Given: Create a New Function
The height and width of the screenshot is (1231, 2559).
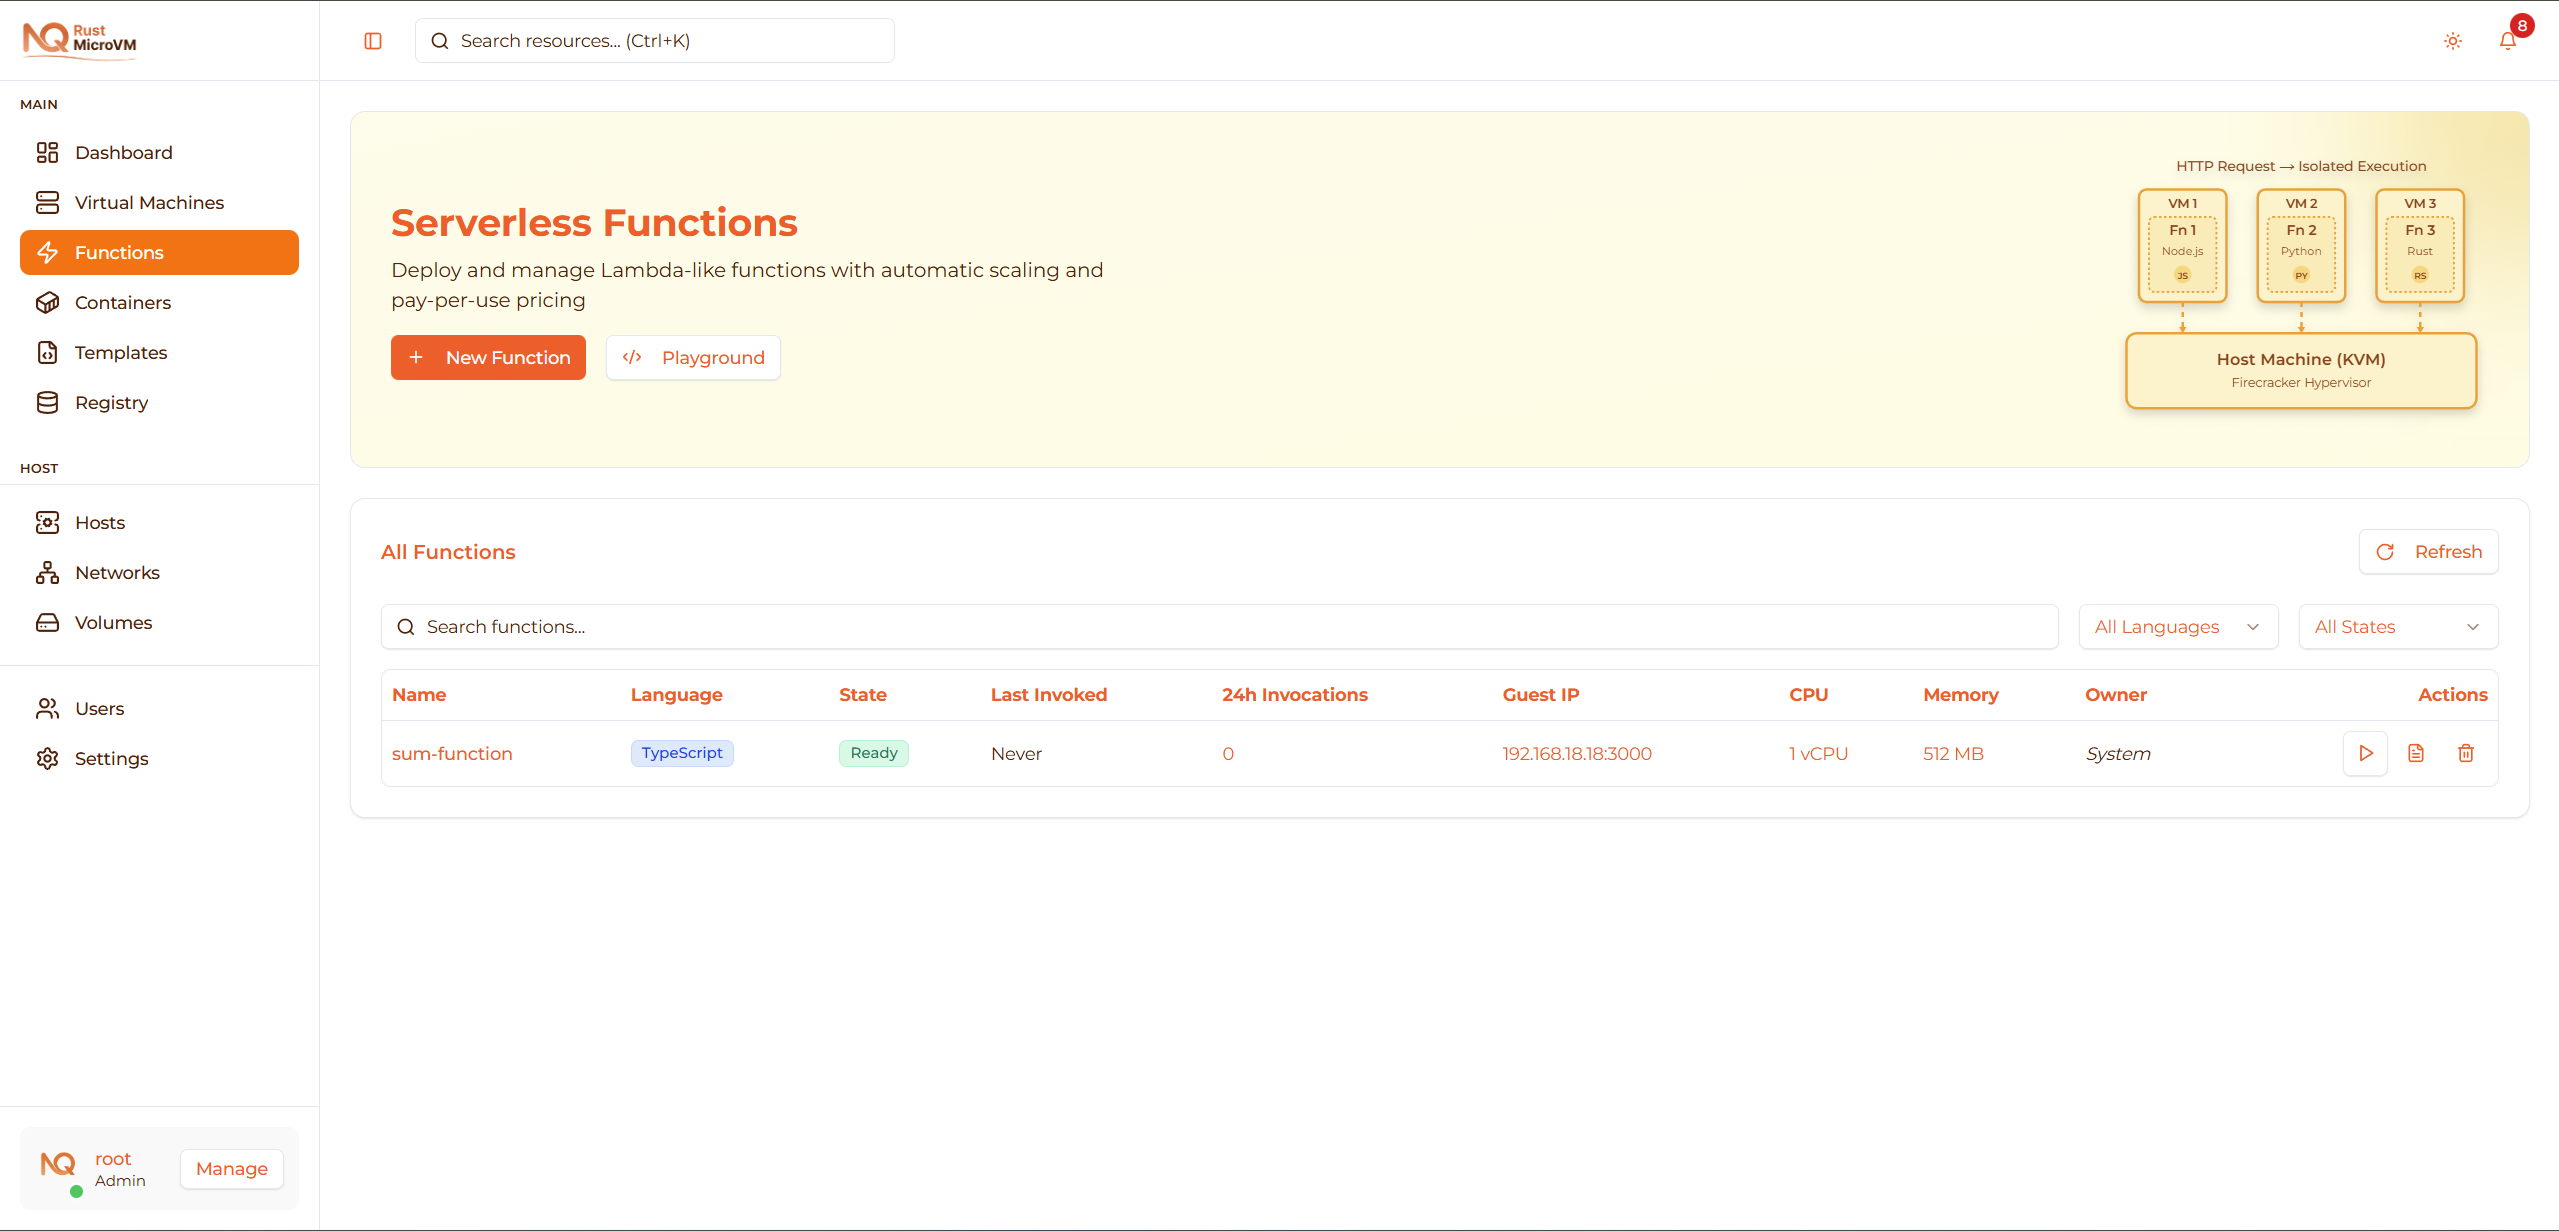Looking at the screenshot, I should pyautogui.click(x=488, y=357).
